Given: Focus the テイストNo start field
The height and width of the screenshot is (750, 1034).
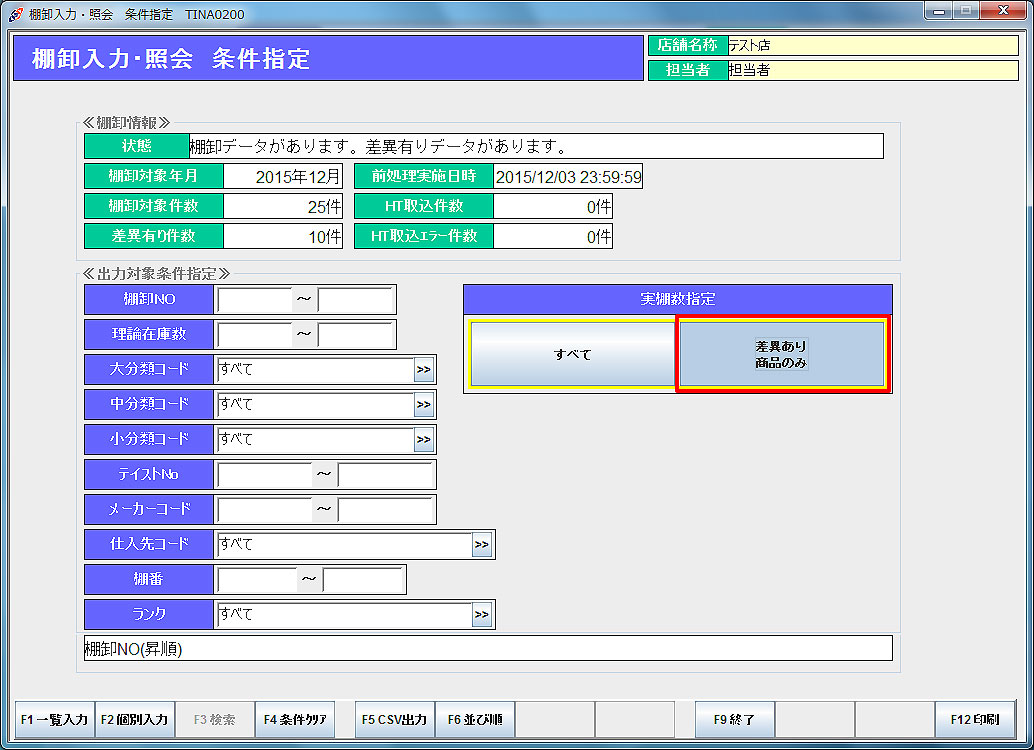Looking at the screenshot, I should (x=264, y=475).
